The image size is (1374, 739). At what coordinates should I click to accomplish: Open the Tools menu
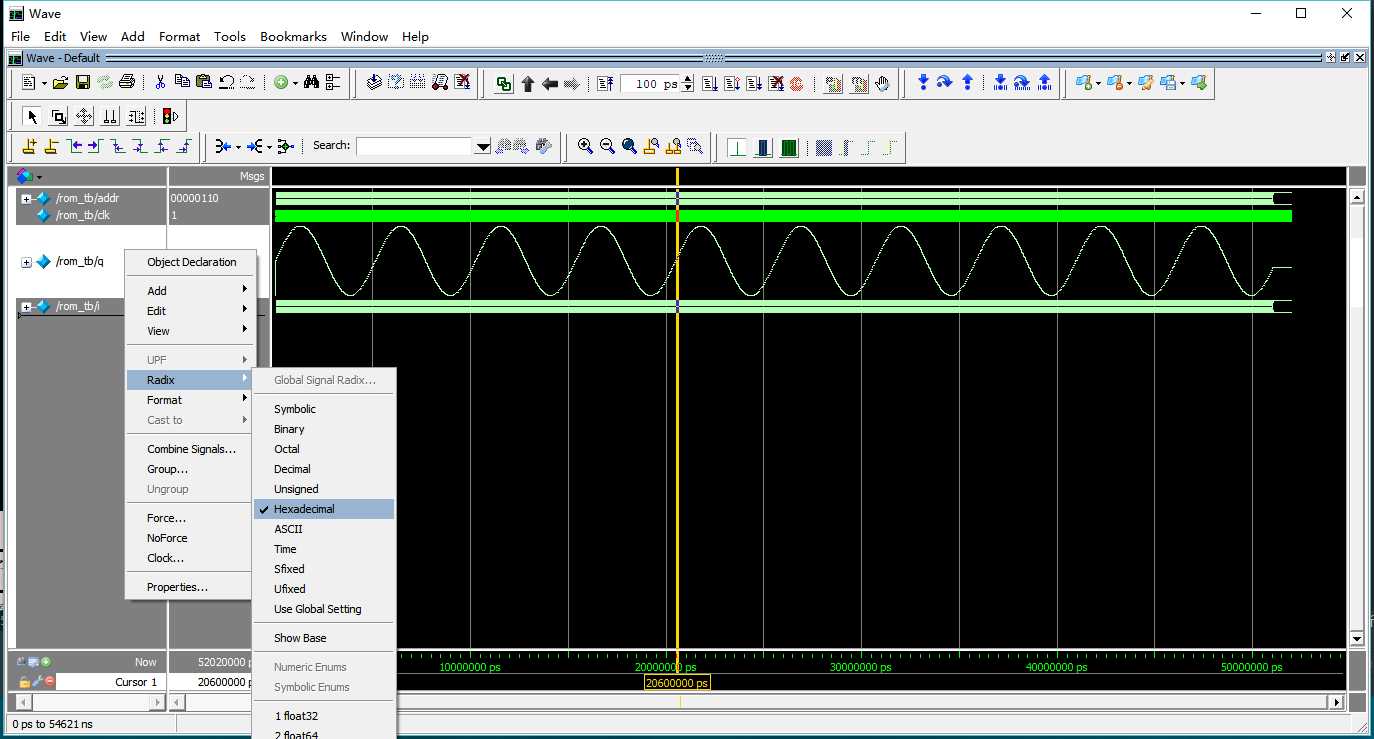coord(229,36)
